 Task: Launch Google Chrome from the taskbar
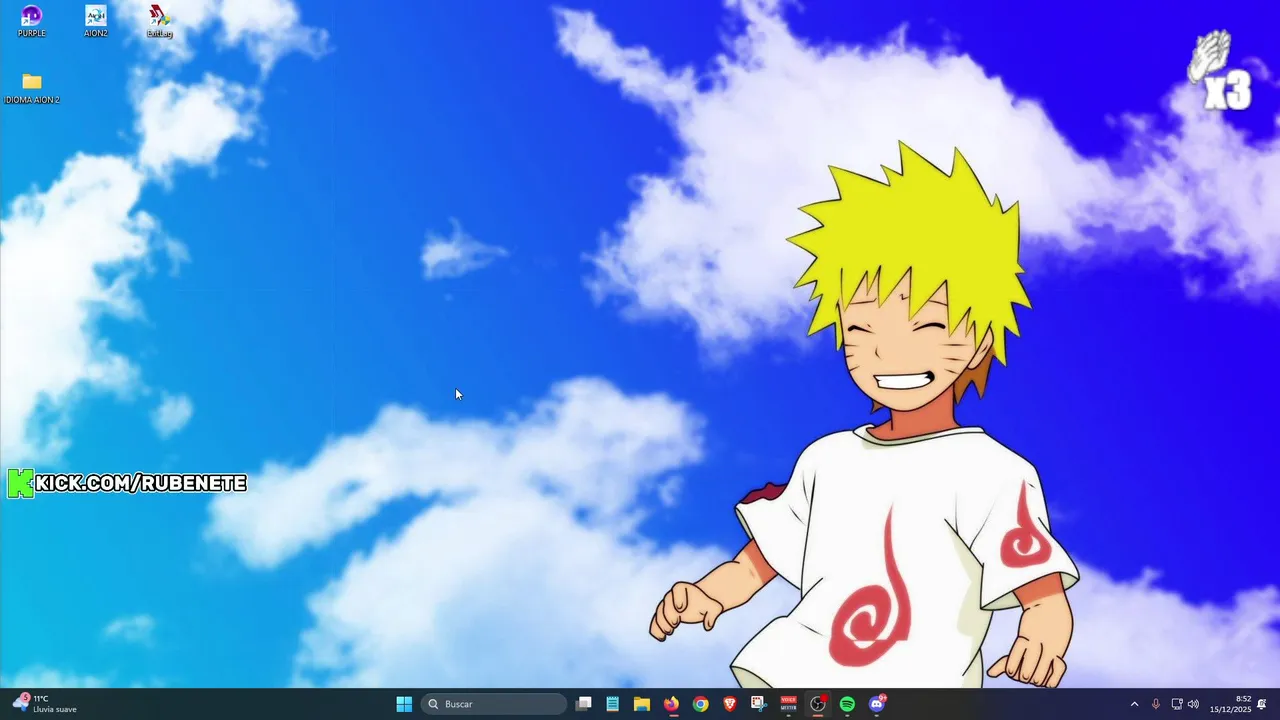(x=701, y=704)
